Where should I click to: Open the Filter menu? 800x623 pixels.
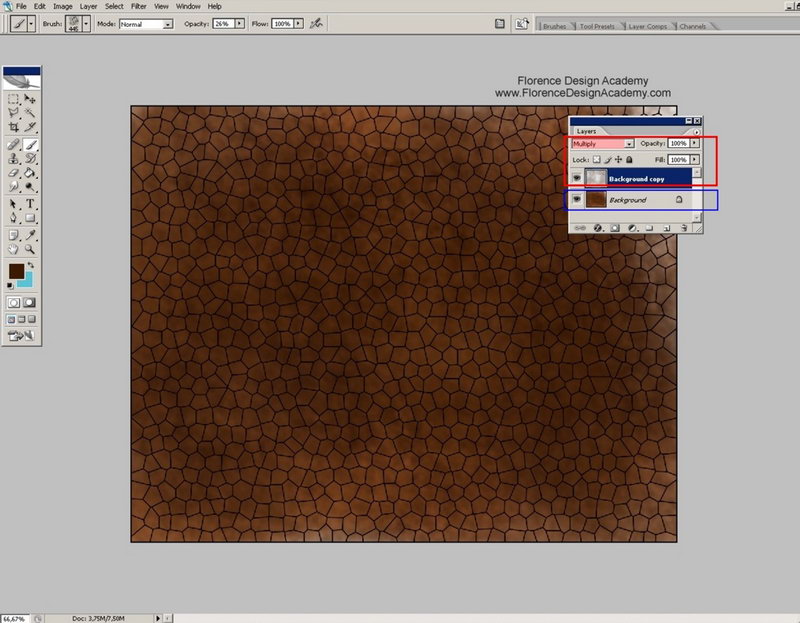[x=138, y=6]
